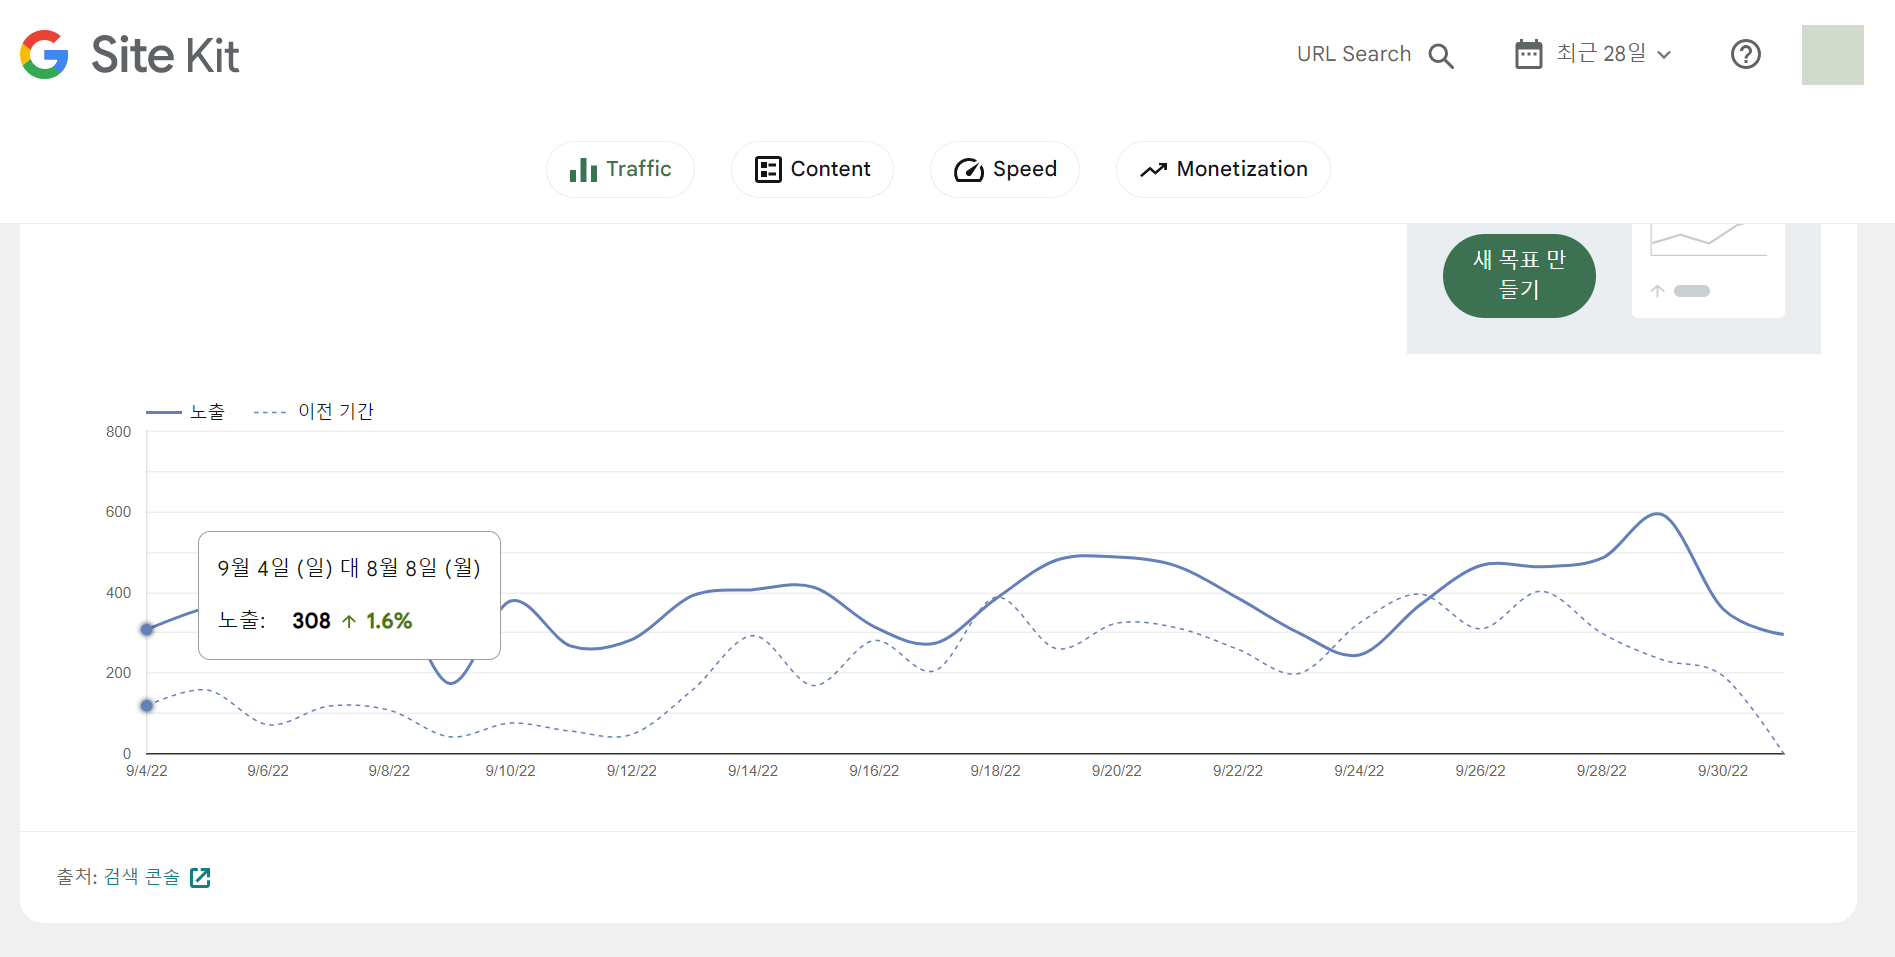1895x957 pixels.
Task: Click the magnifying glass search icon
Action: (1441, 55)
